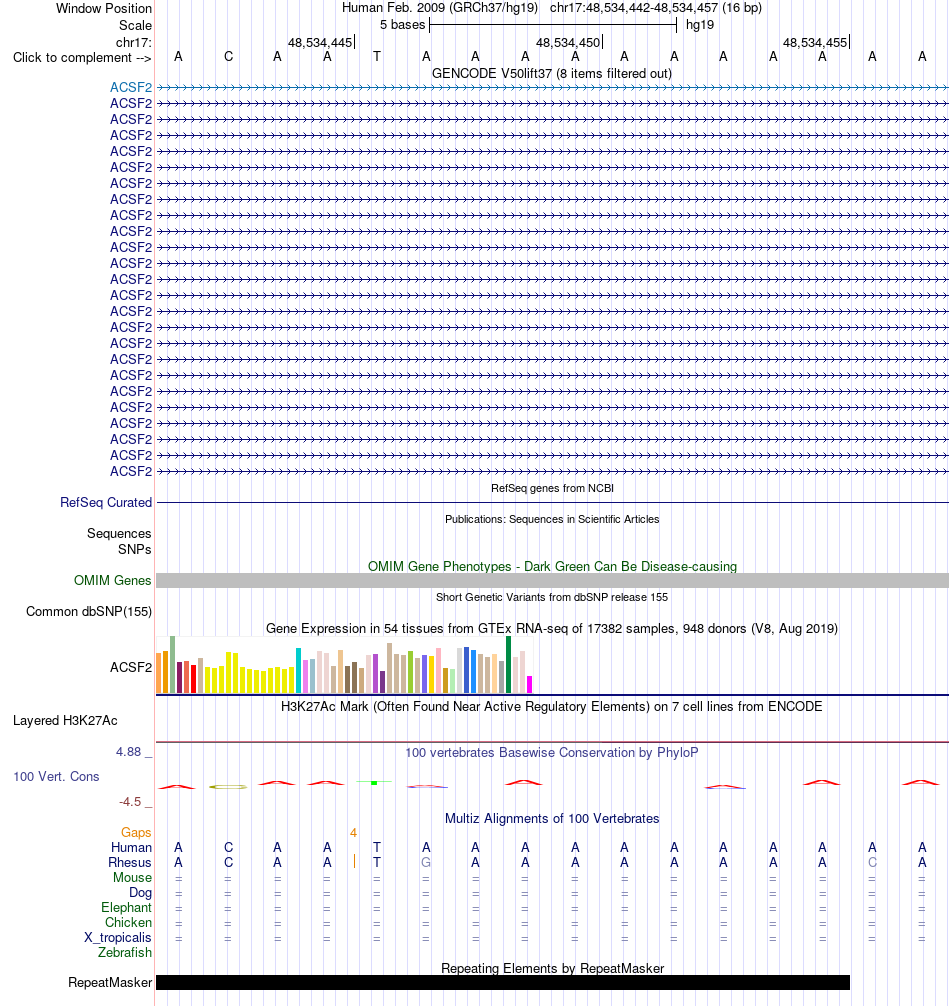The height and width of the screenshot is (1006, 950).
Task: Open 'Short Genetic Variants from dbSNP release 155'
Action: pyautogui.click(x=552, y=597)
